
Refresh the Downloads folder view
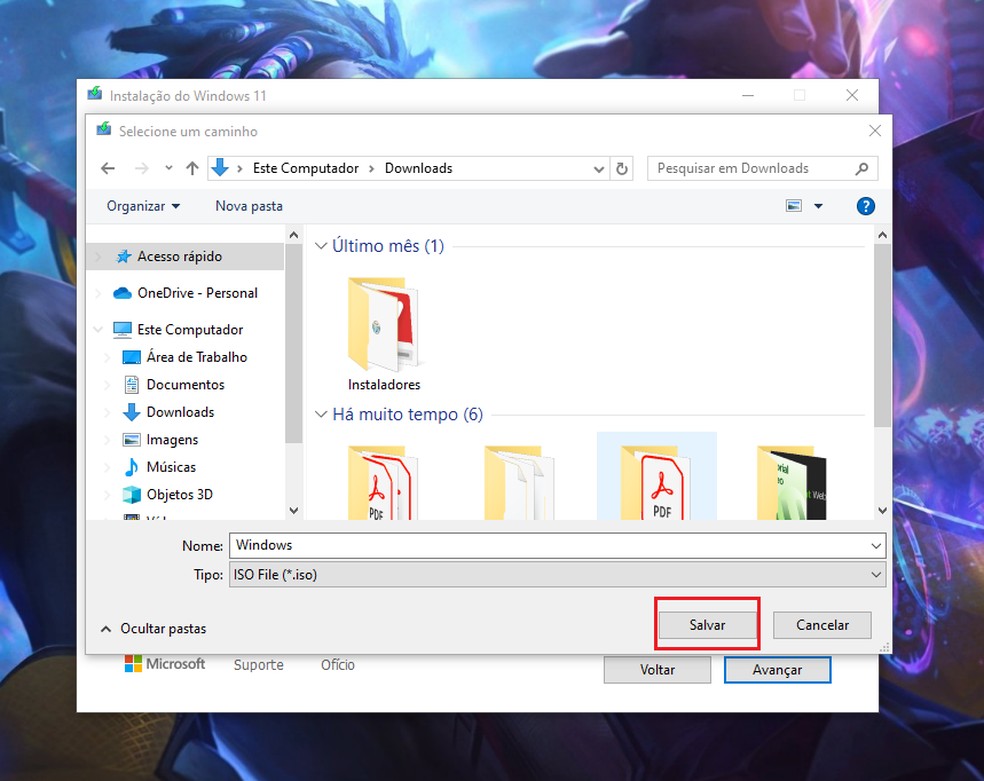623,169
